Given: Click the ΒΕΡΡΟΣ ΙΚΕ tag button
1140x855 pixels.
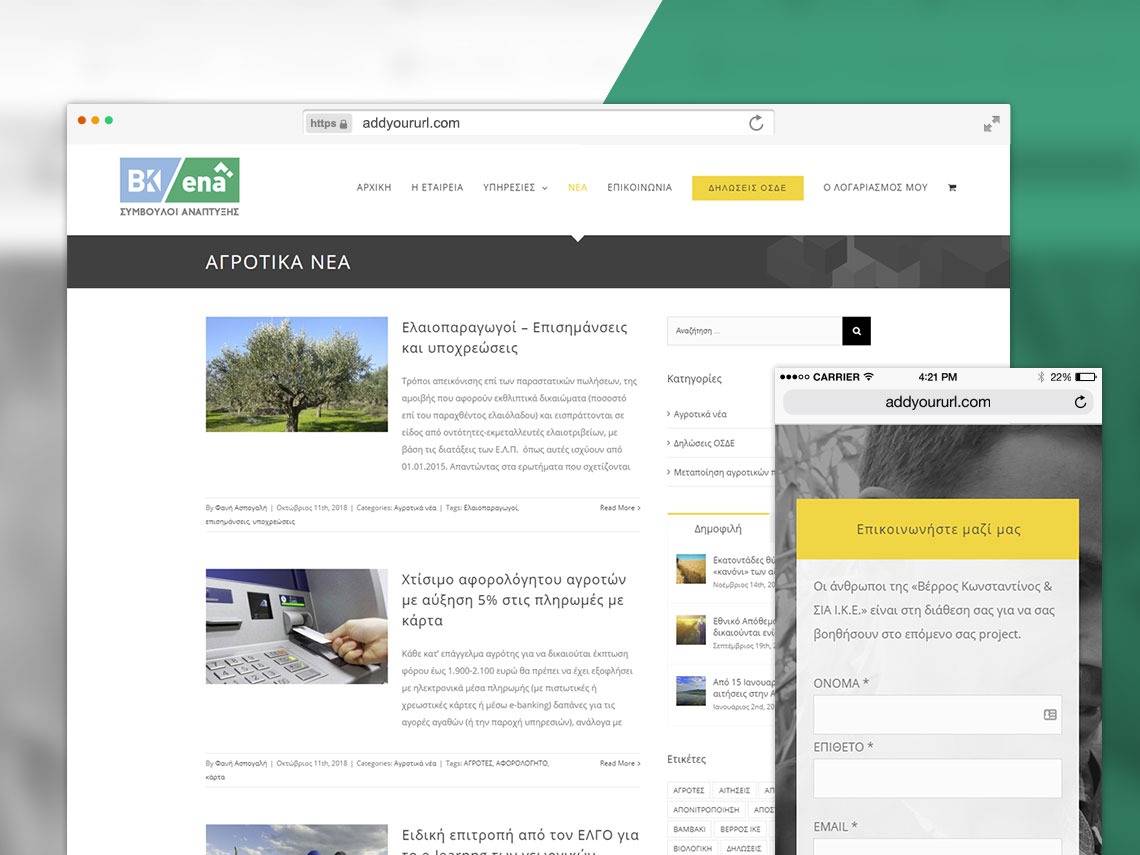Looking at the screenshot, I should [x=740, y=829].
